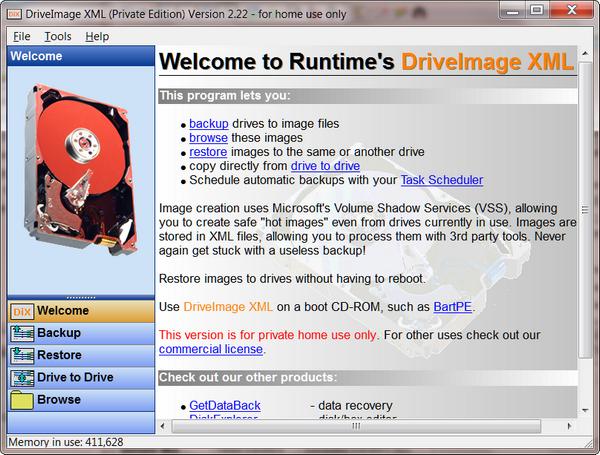This screenshot has height=455, width=600.
Task: Click the vertical scrollbar thumb
Action: click(x=585, y=210)
